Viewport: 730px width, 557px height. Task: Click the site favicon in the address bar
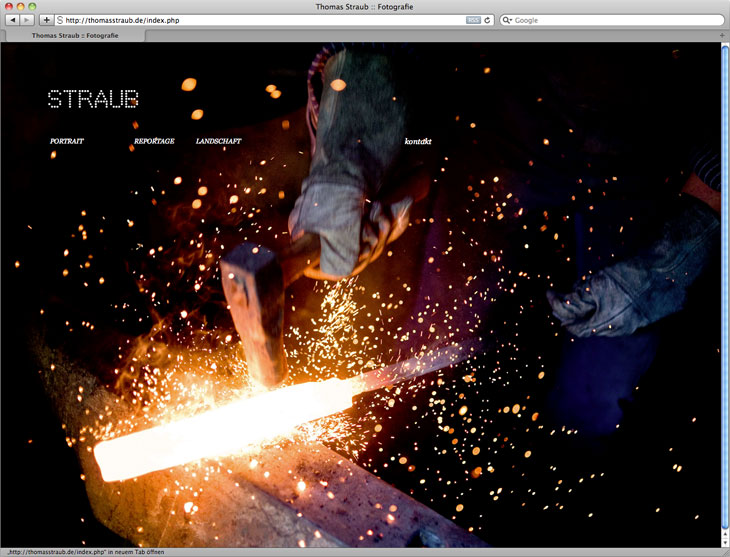coord(60,20)
